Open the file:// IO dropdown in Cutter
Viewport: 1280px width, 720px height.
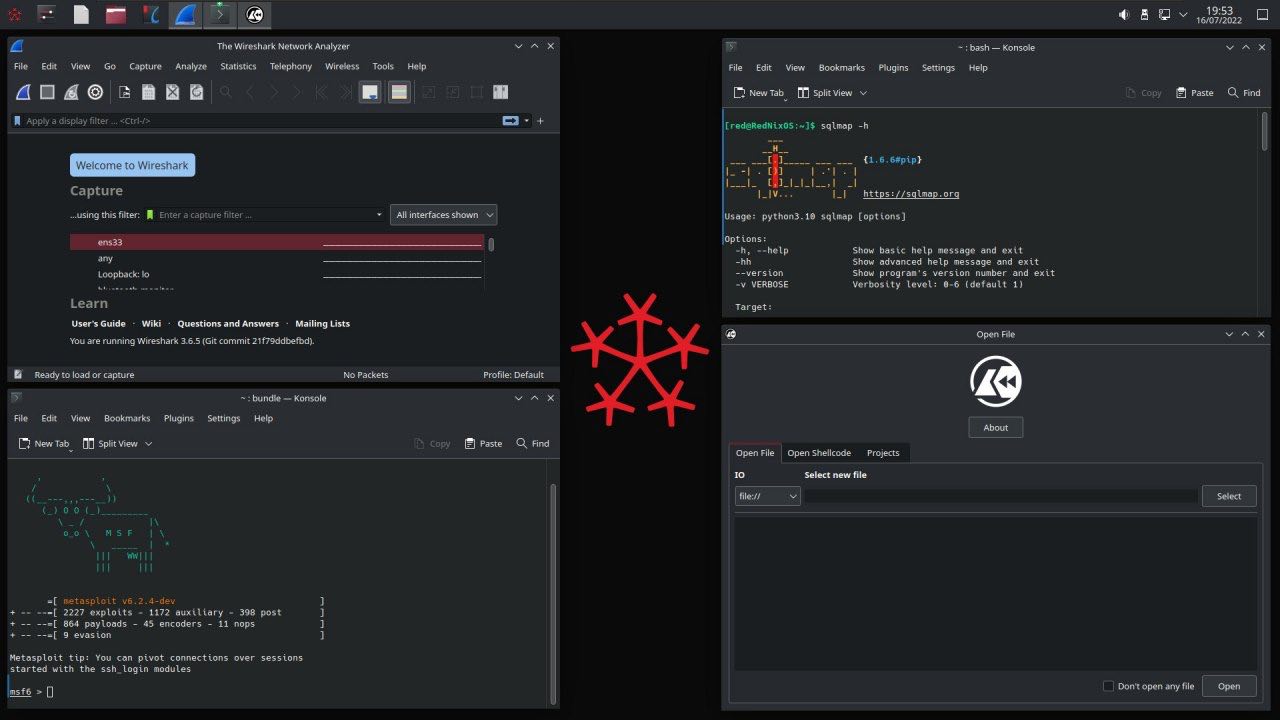point(768,496)
